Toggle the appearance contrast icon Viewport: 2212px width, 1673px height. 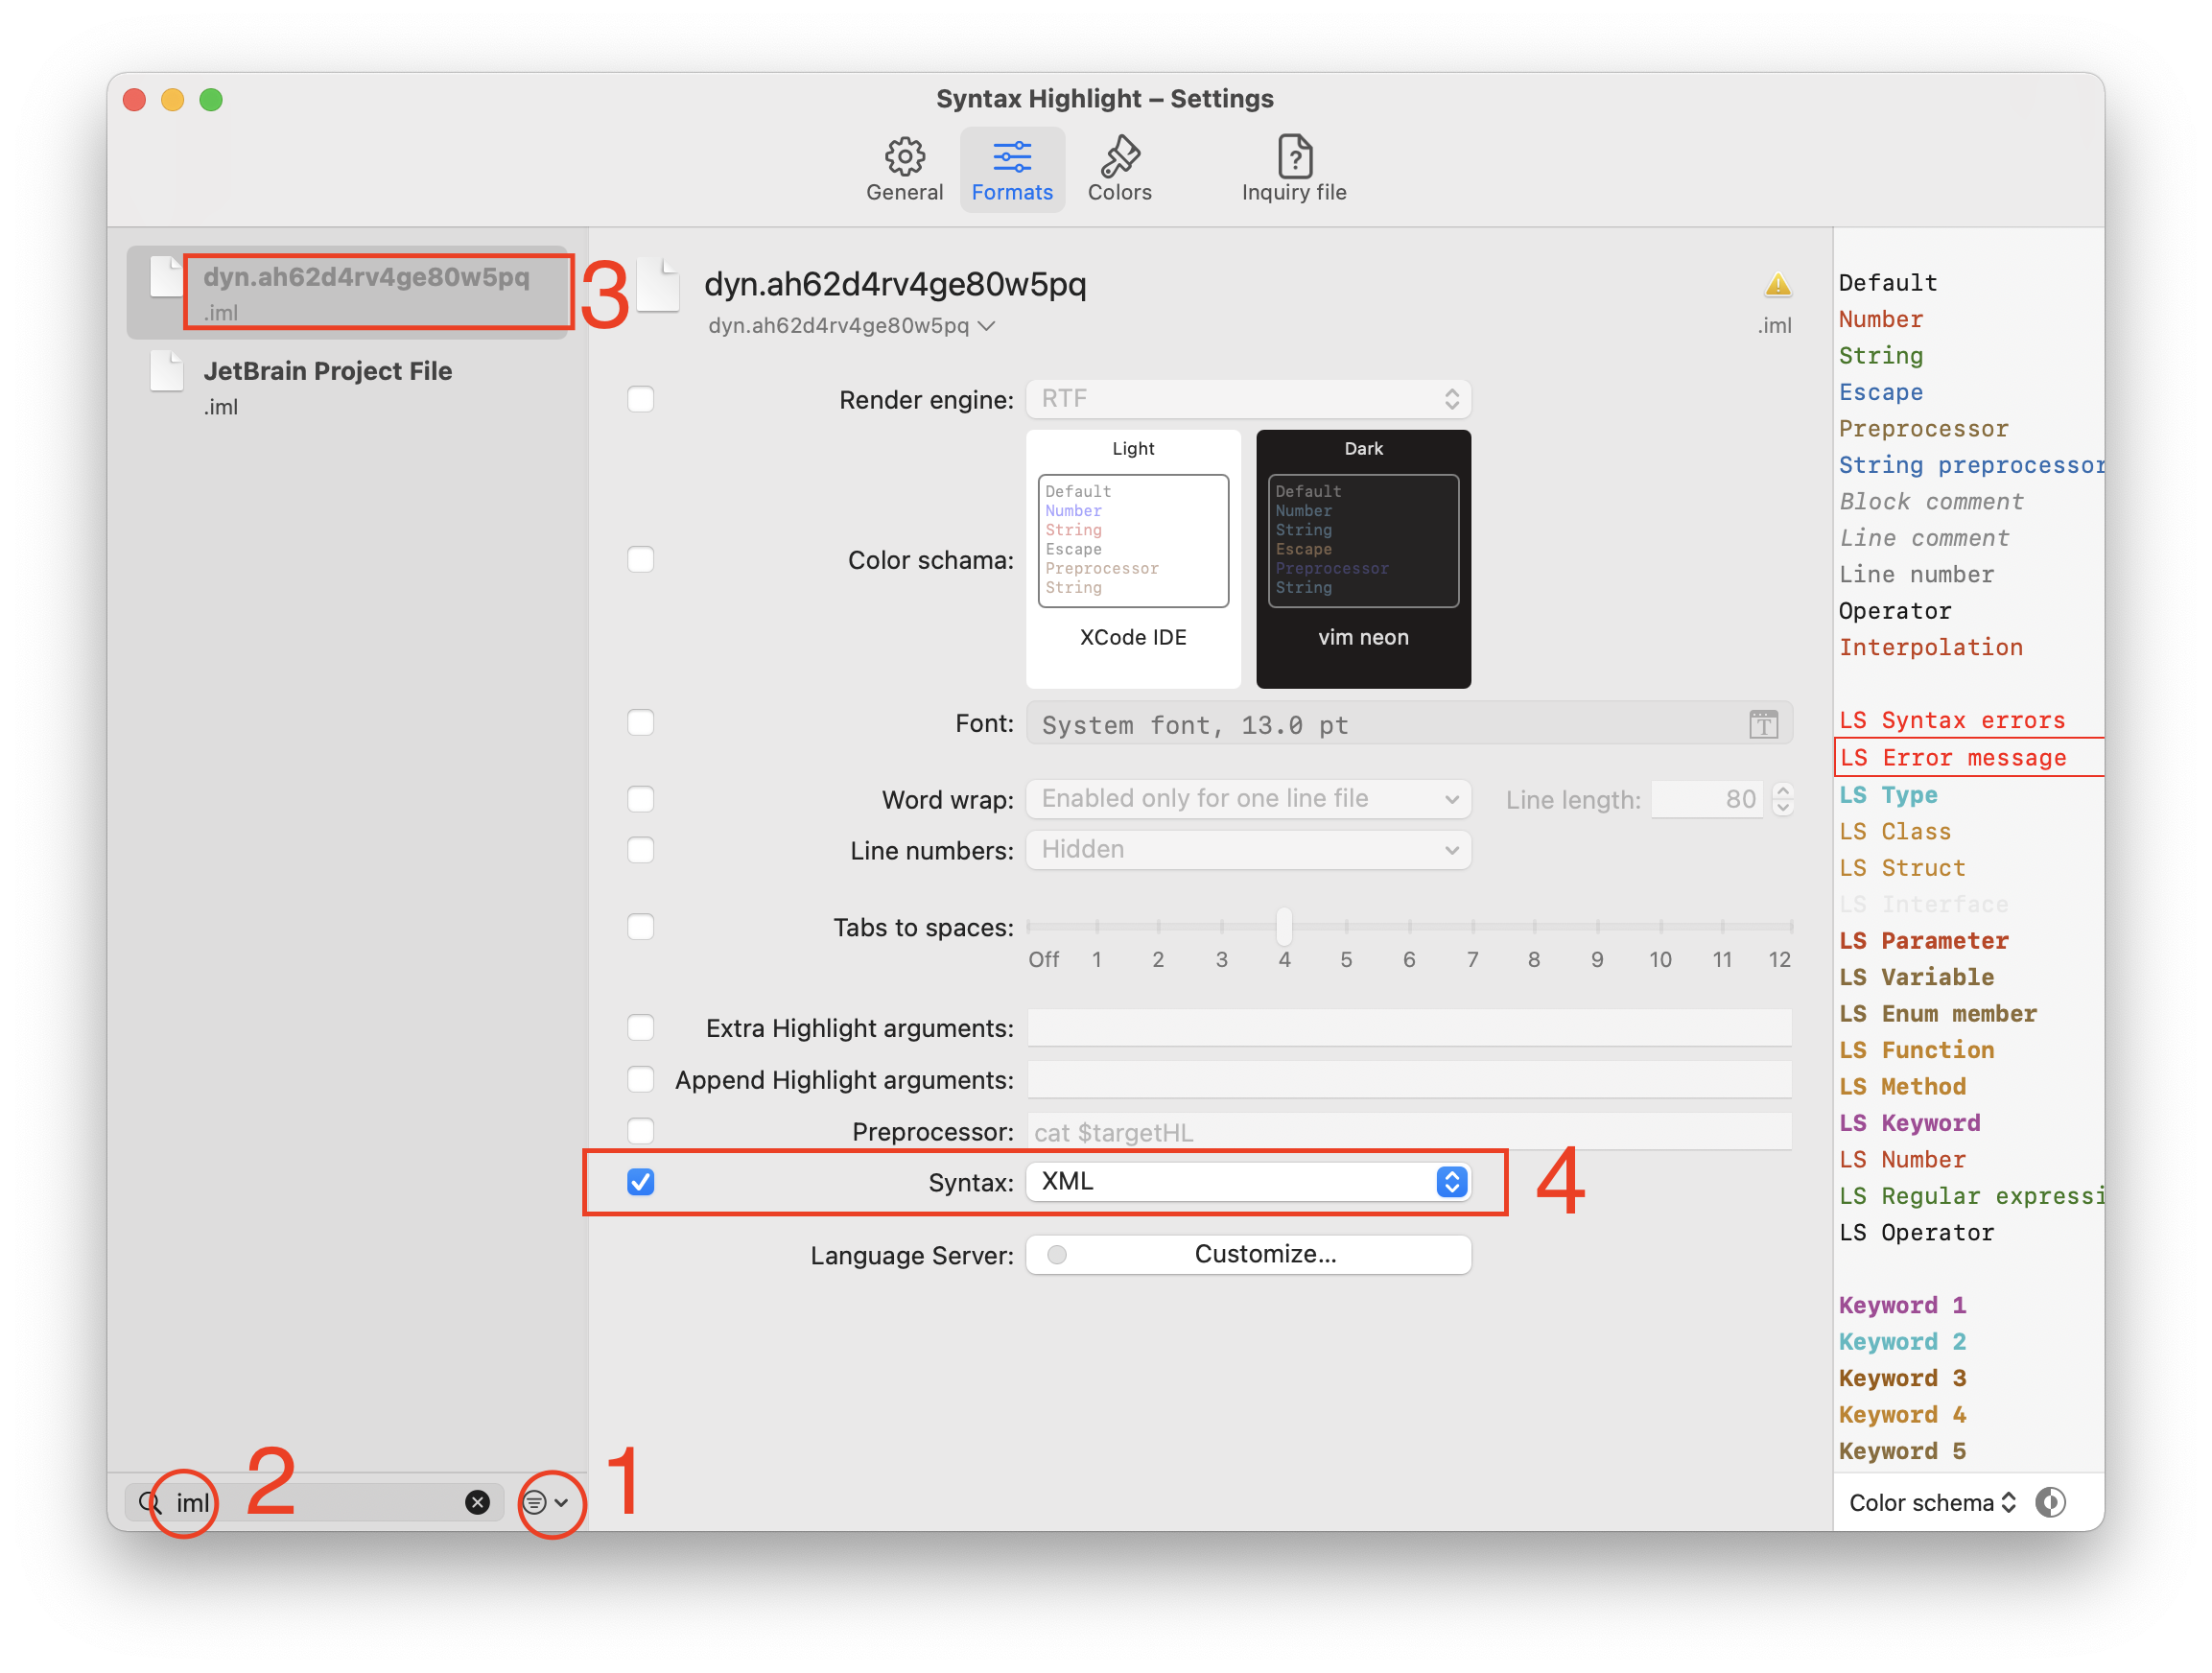pos(2050,1502)
